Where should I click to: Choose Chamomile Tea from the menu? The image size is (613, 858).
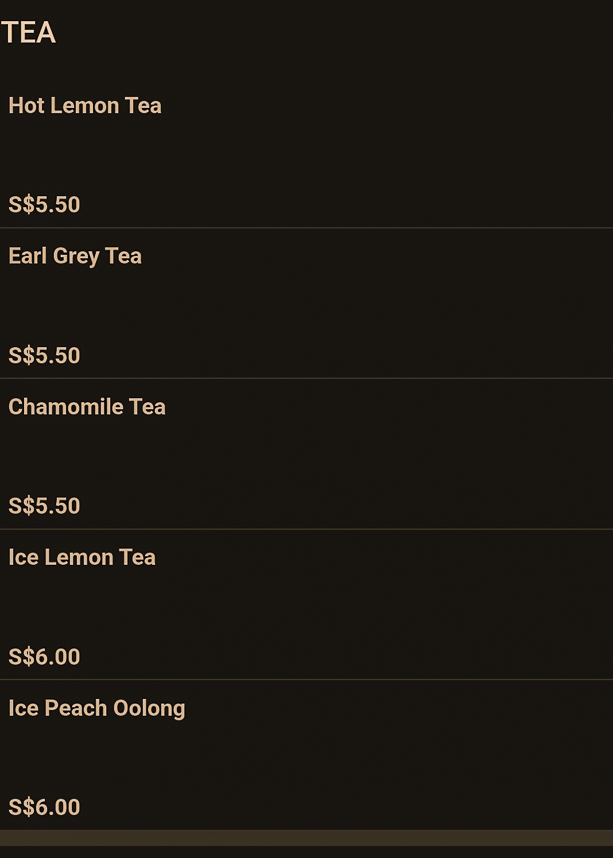tap(87, 407)
